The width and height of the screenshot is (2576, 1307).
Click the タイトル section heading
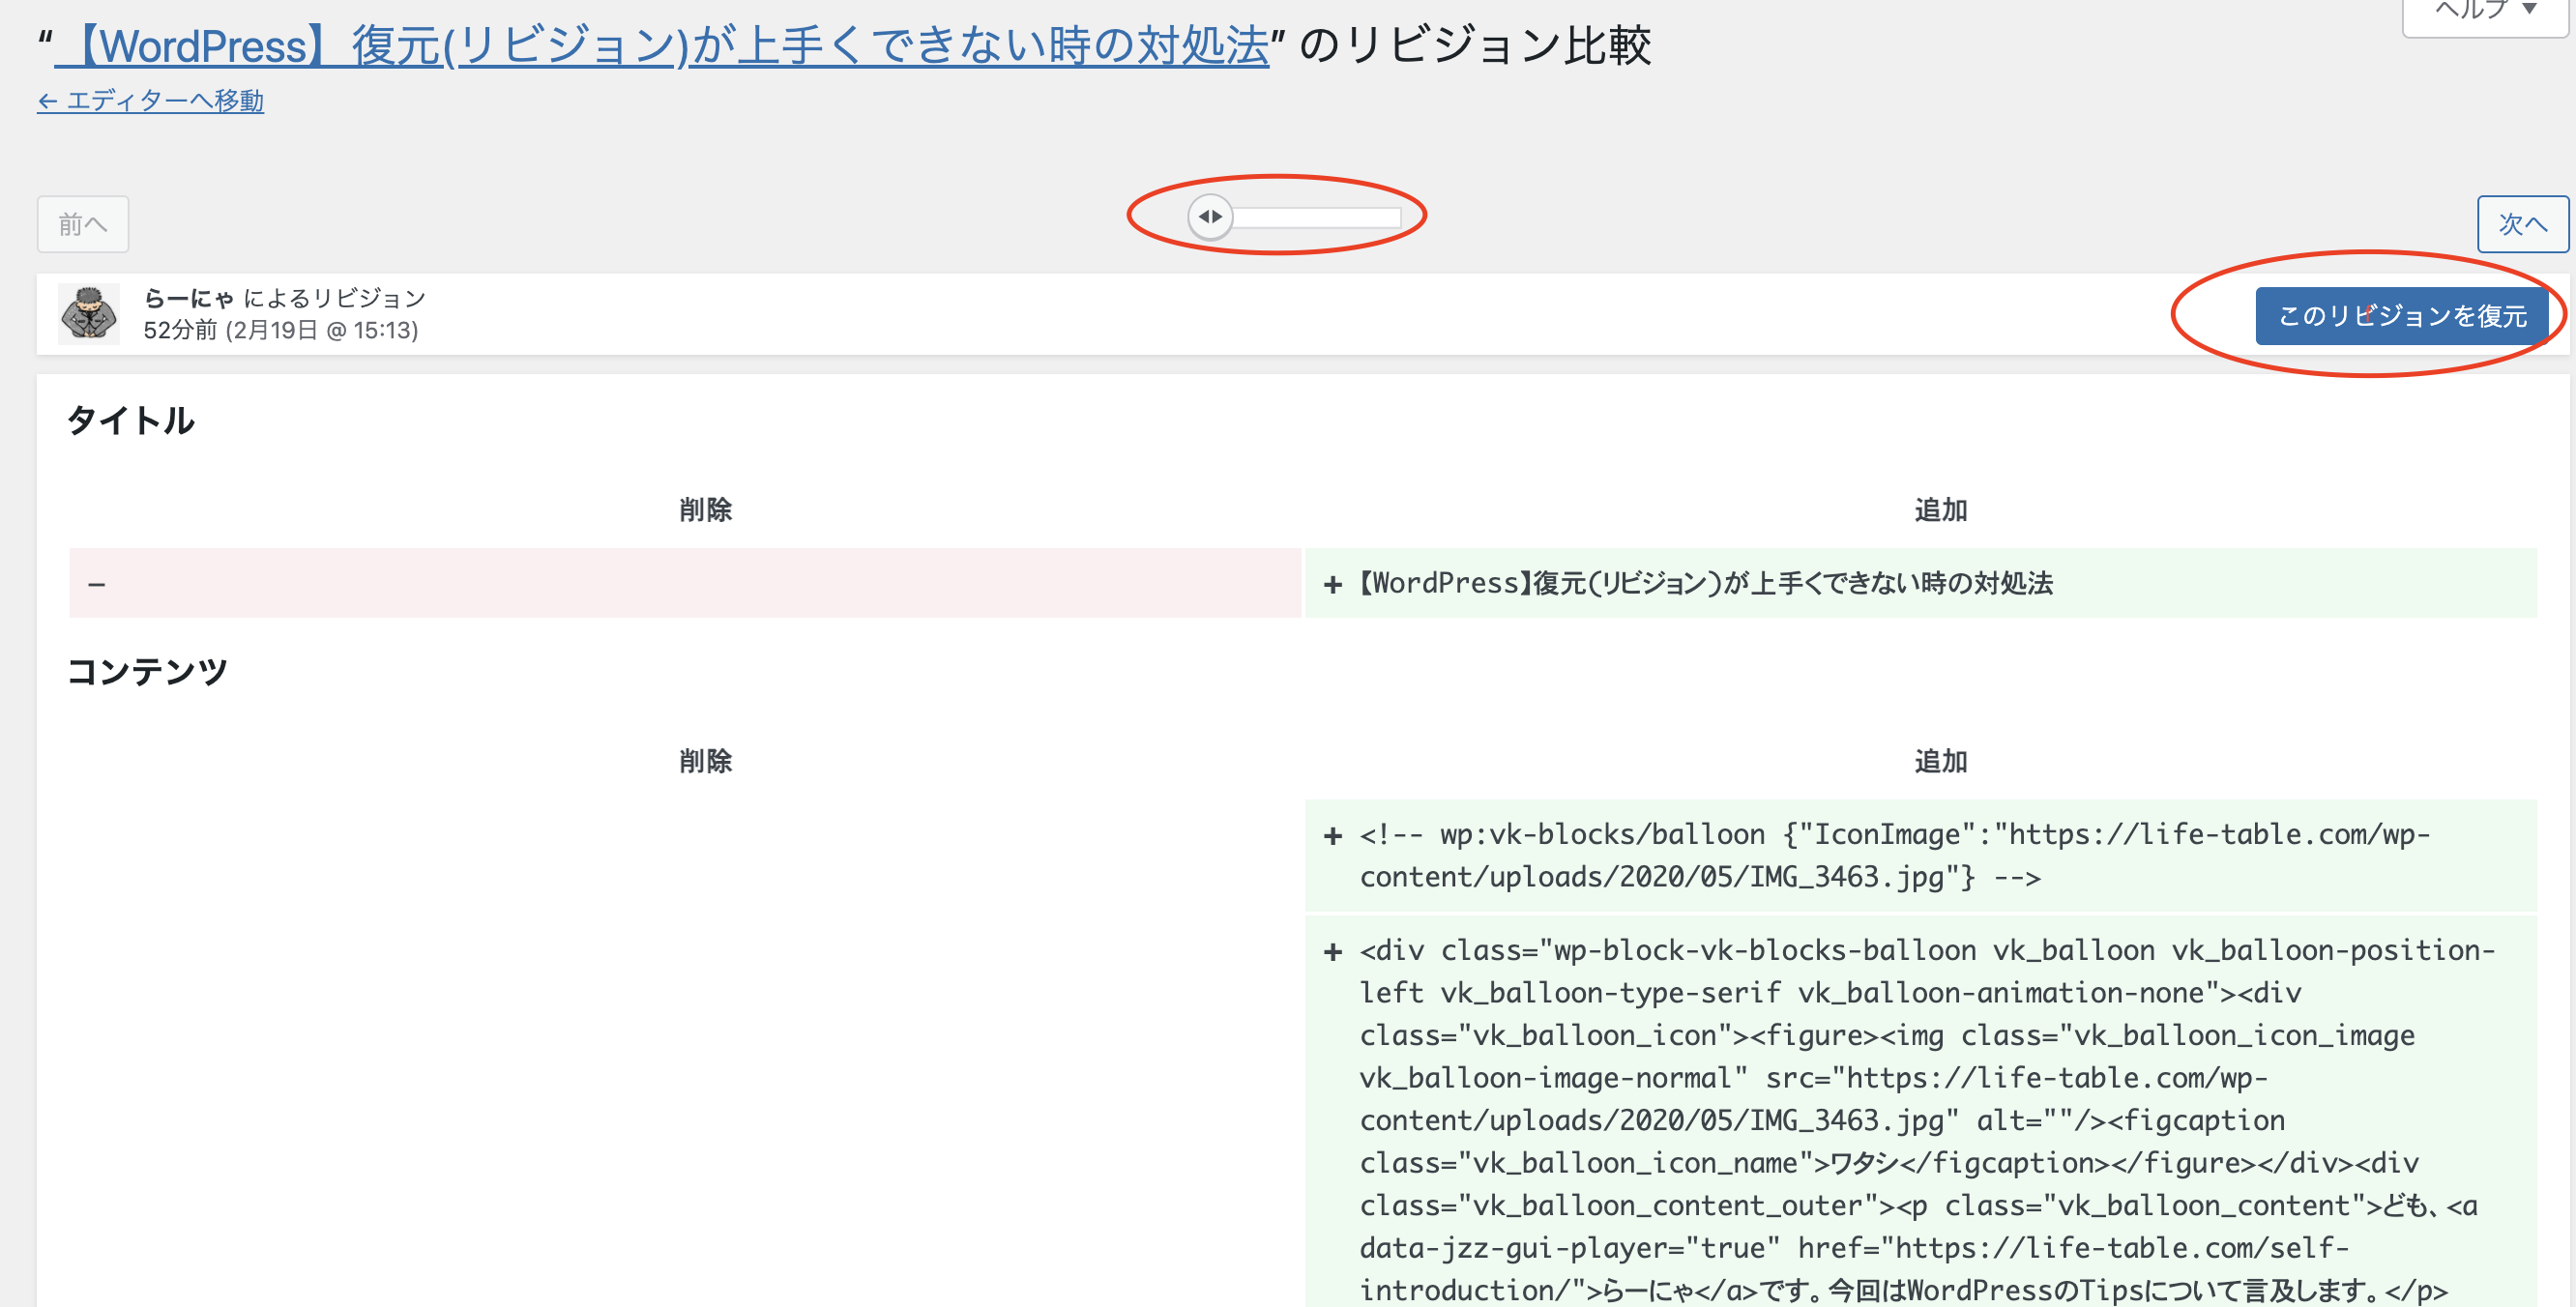(130, 421)
